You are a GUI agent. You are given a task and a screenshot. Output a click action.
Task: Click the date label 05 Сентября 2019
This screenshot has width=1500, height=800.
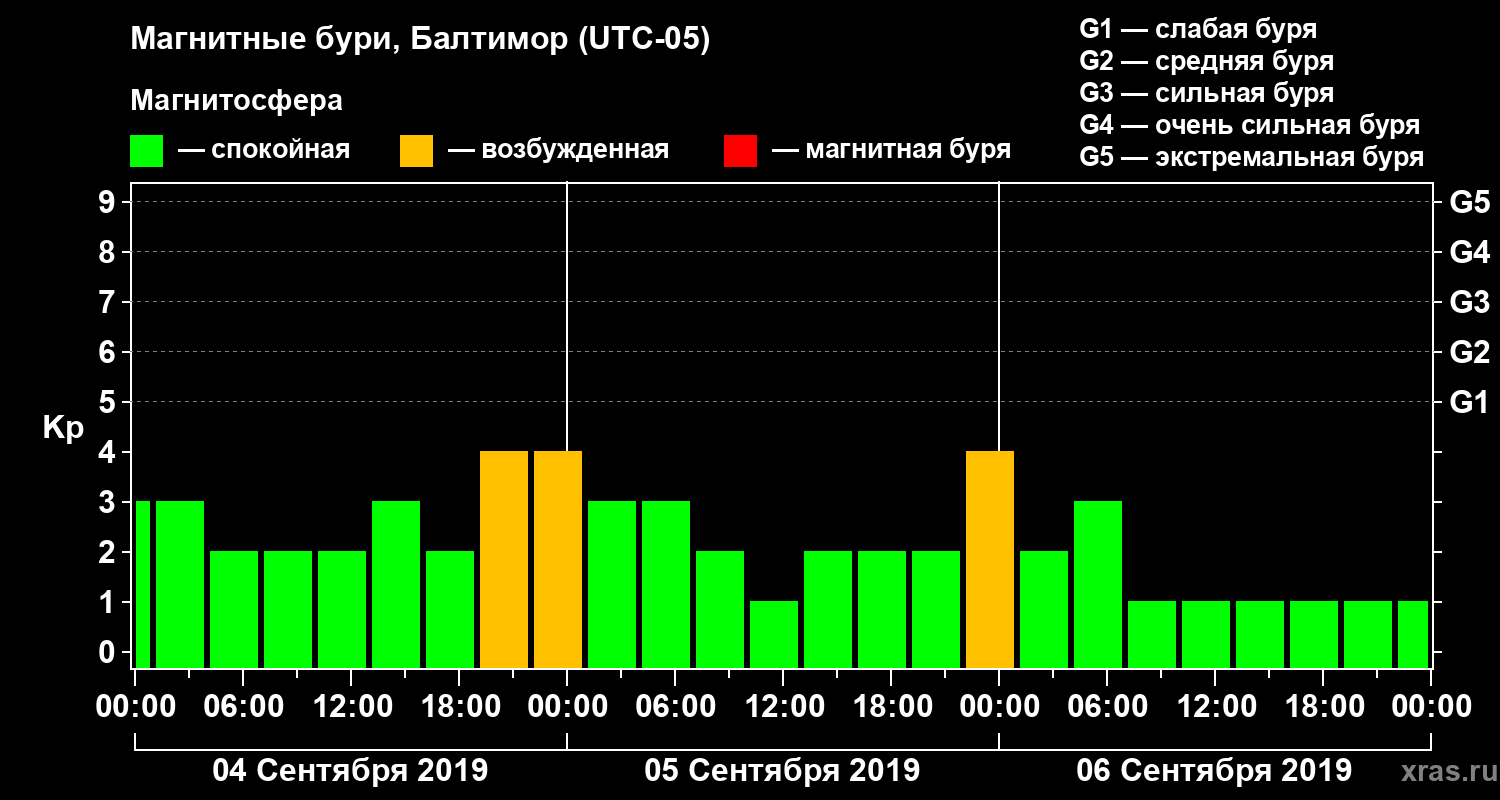point(782,771)
